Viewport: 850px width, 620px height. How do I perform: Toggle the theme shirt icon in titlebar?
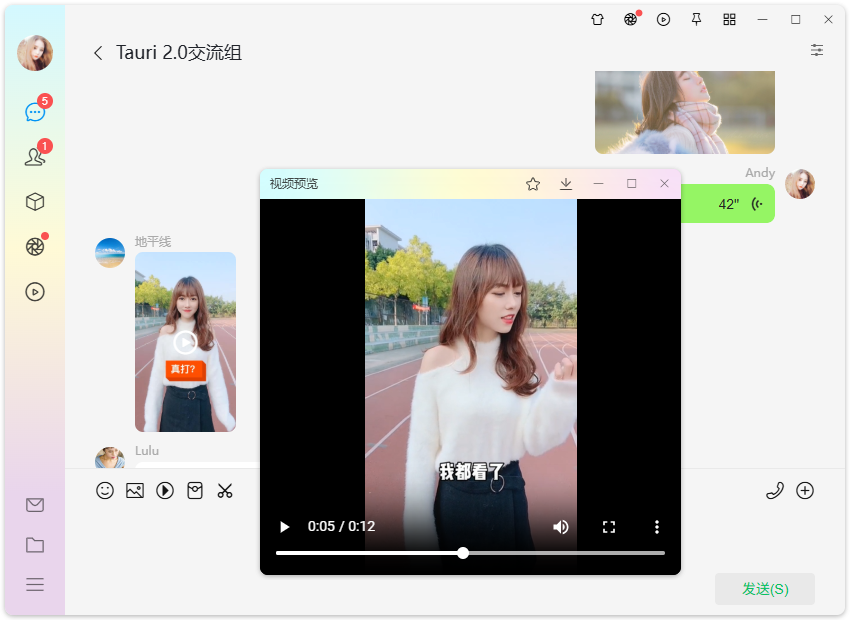[x=597, y=19]
